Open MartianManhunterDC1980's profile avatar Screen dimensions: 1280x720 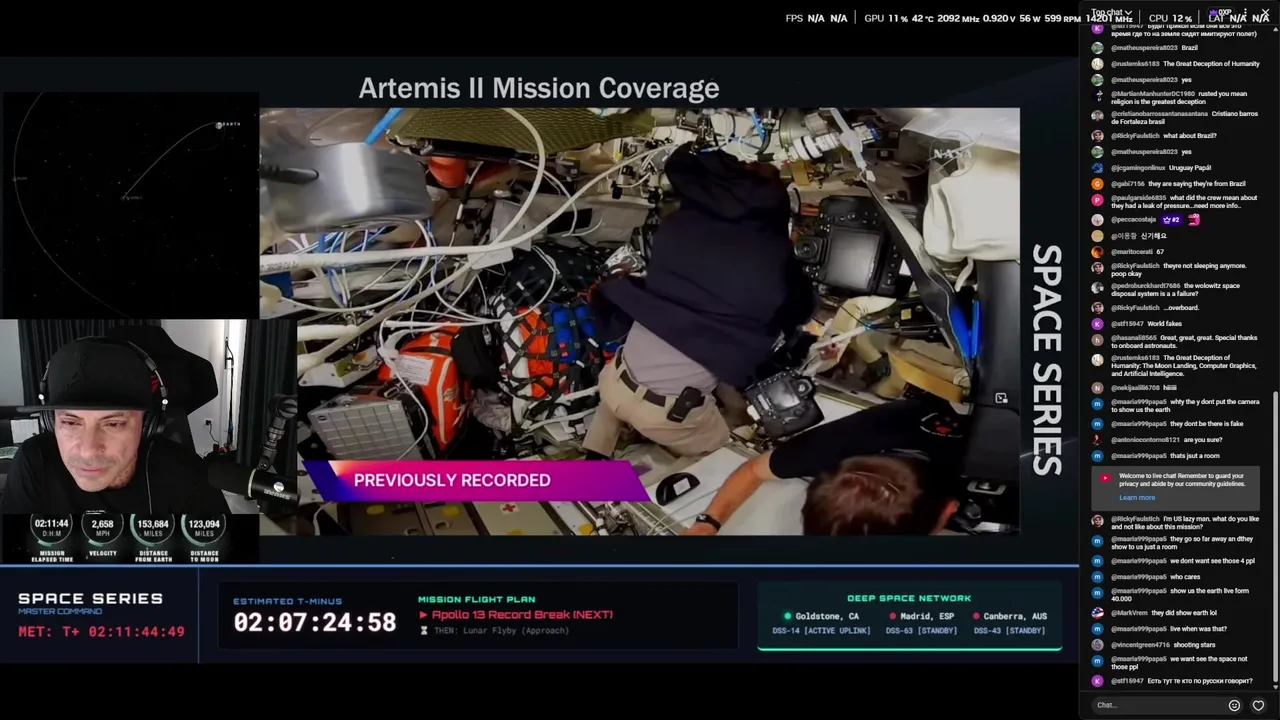point(1098,94)
